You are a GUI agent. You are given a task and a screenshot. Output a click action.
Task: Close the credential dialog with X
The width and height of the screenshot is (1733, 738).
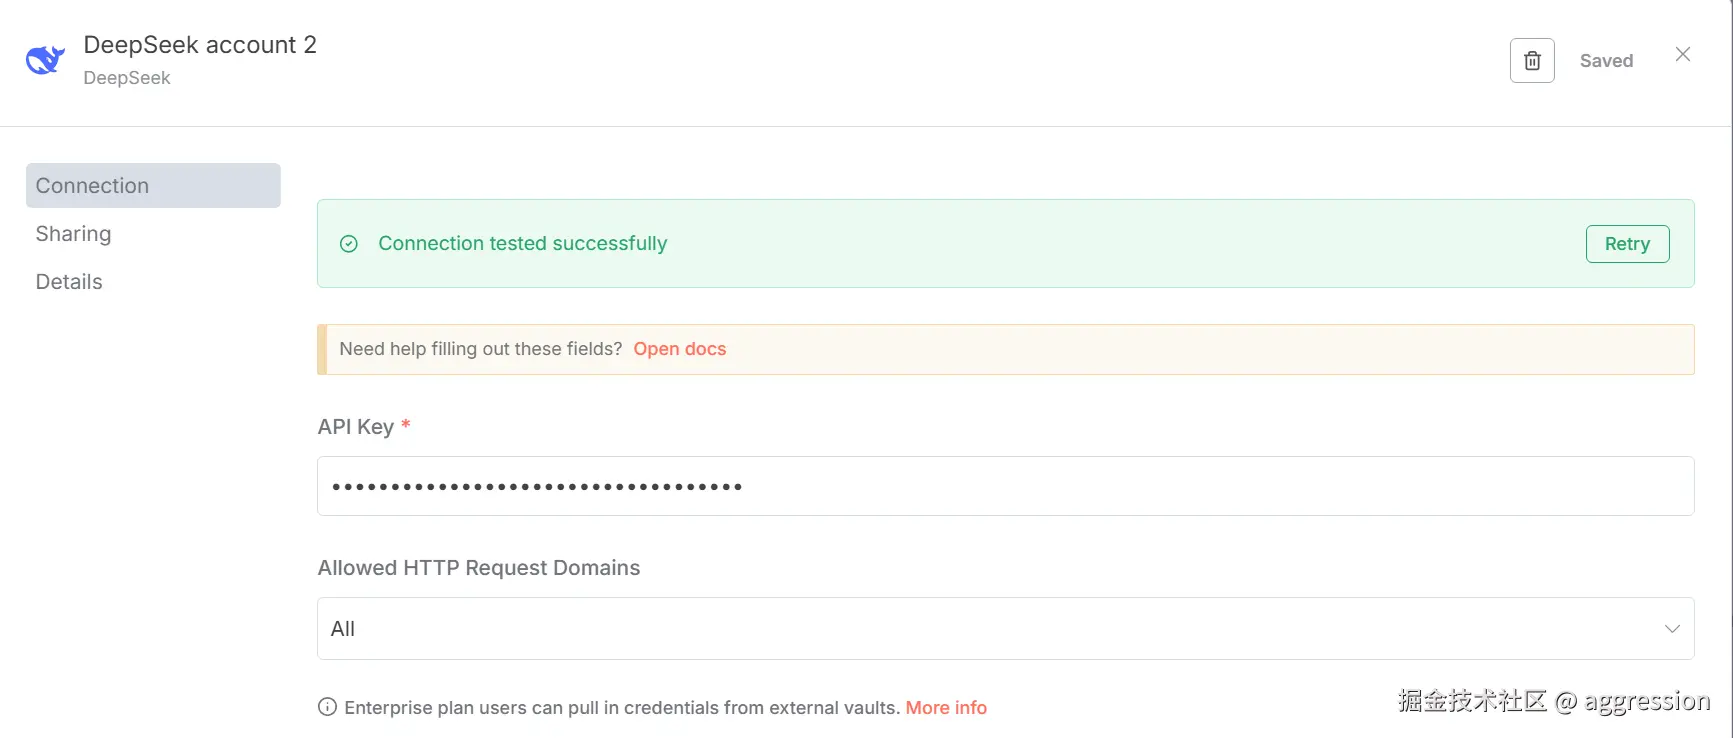pyautogui.click(x=1683, y=54)
